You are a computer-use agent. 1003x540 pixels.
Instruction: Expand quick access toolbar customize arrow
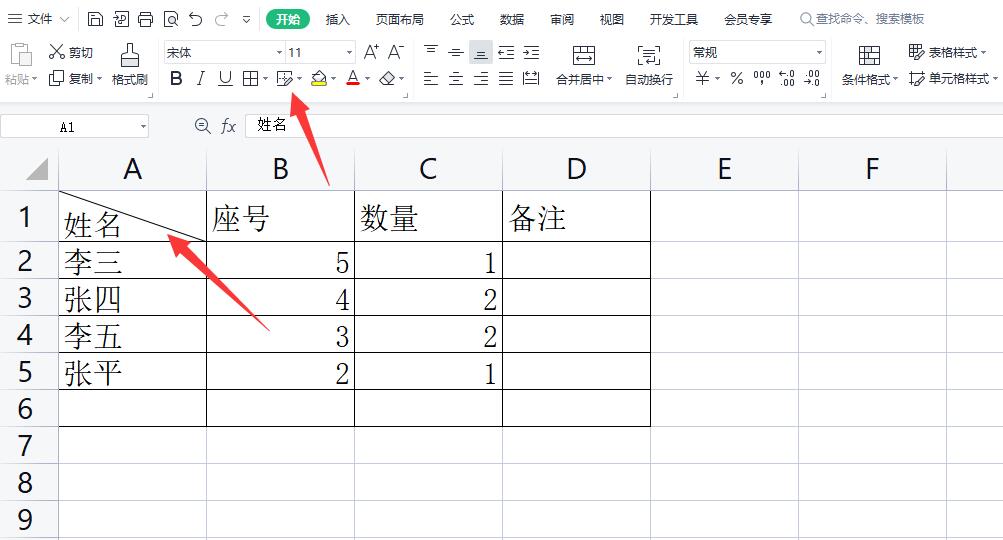246,20
